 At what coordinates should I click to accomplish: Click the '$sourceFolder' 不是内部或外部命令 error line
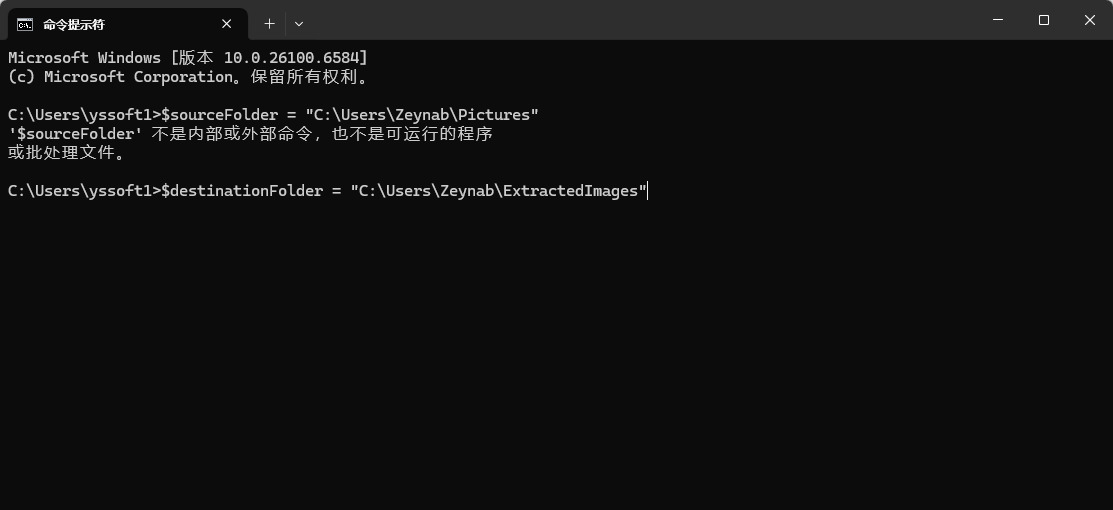click(x=250, y=134)
